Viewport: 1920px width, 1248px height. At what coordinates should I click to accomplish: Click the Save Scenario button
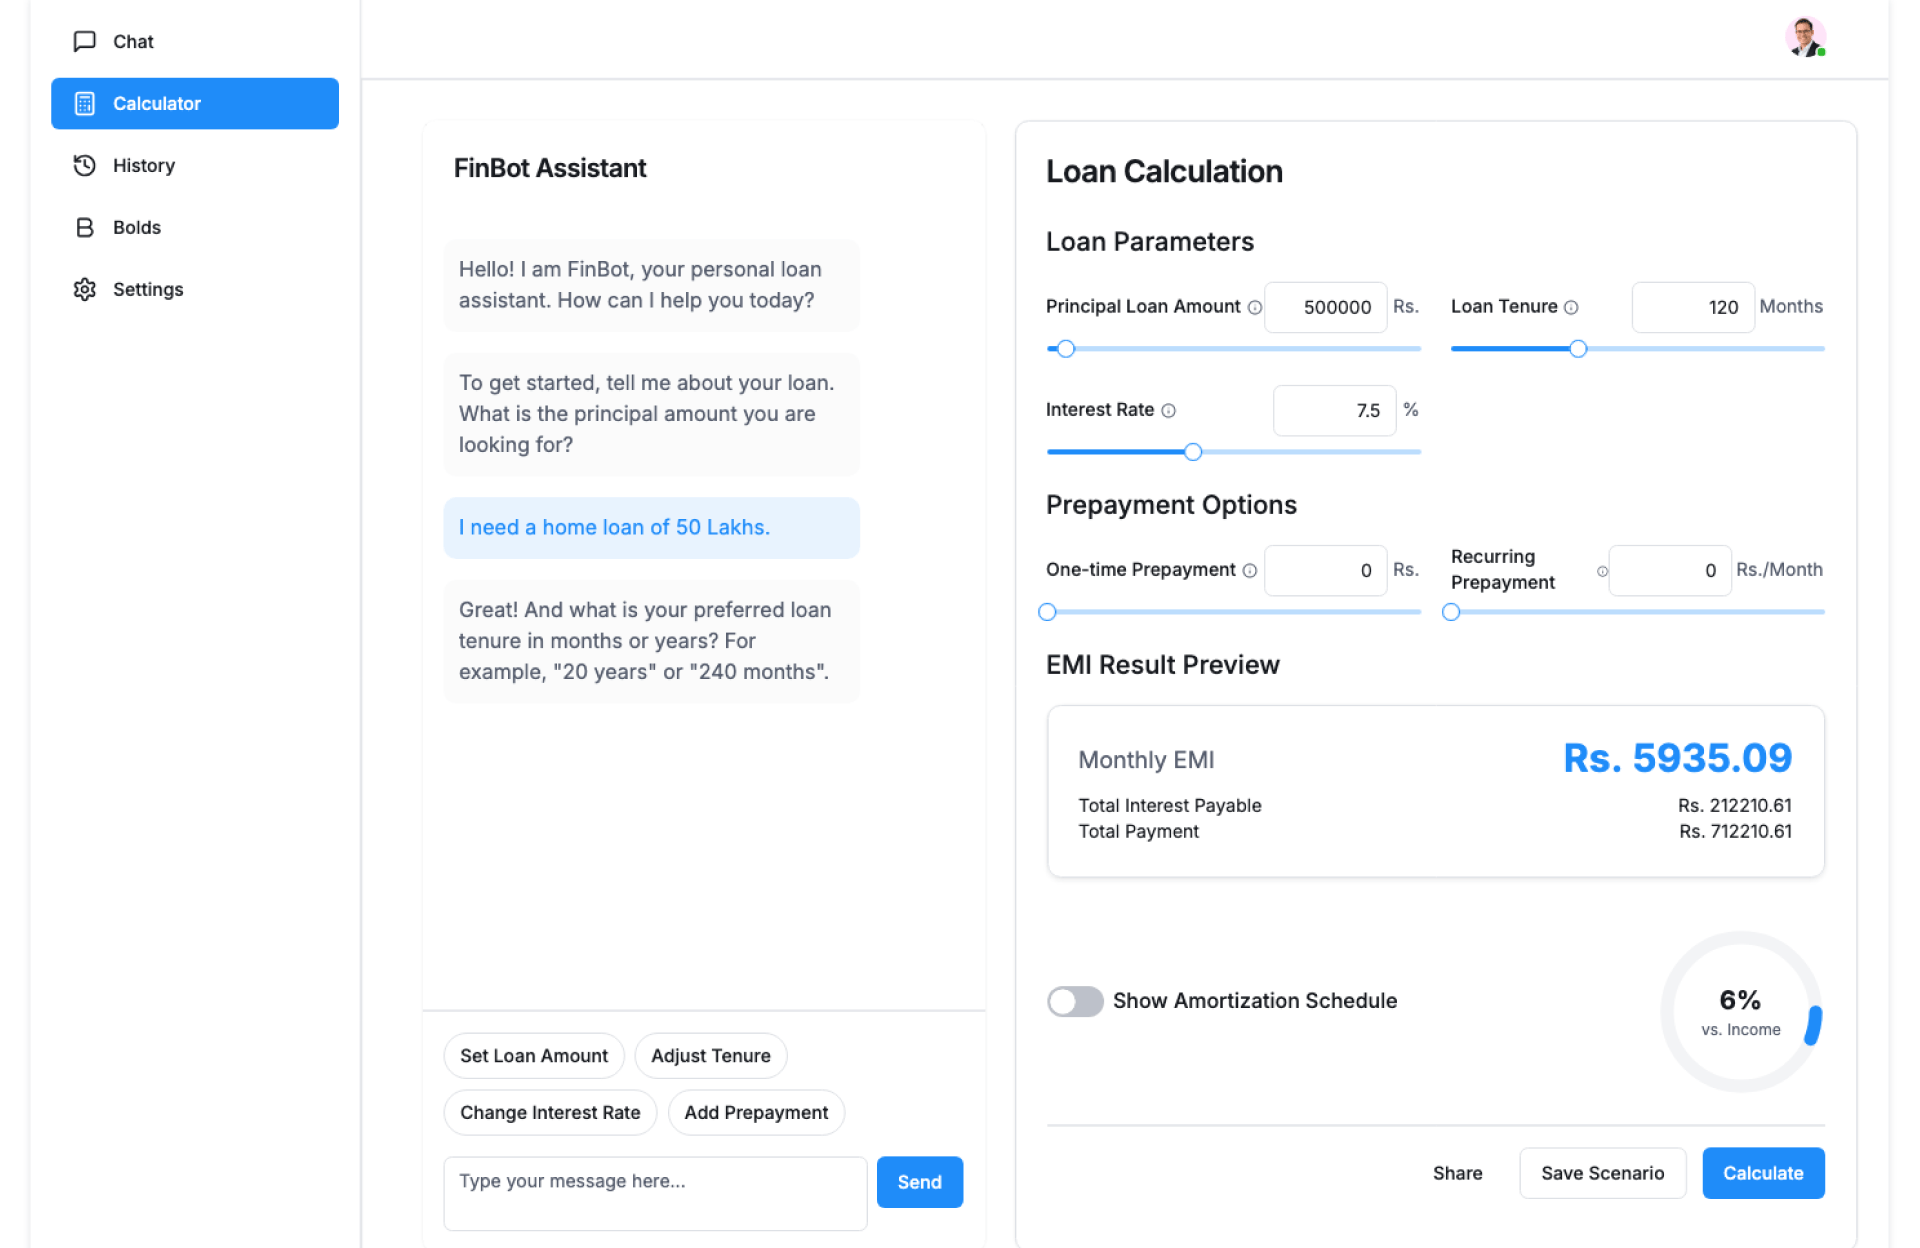coord(1602,1173)
